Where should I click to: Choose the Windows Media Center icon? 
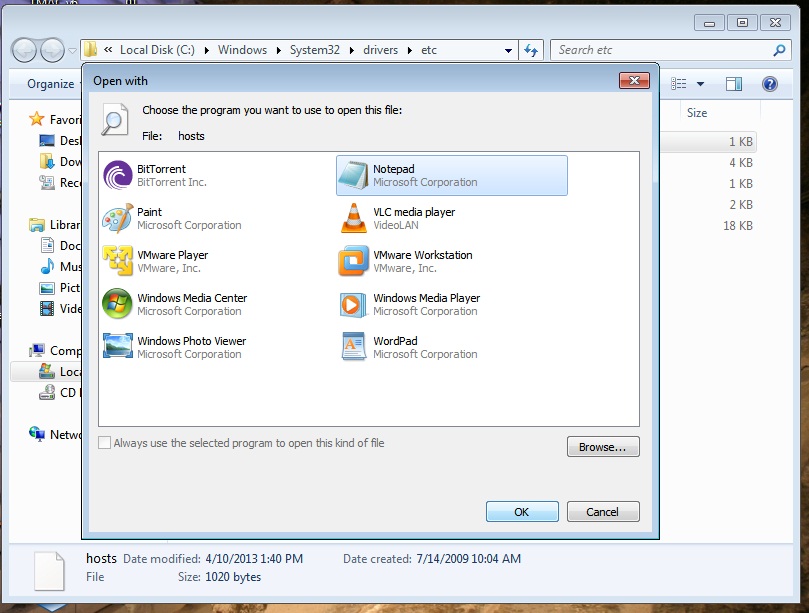coord(118,304)
